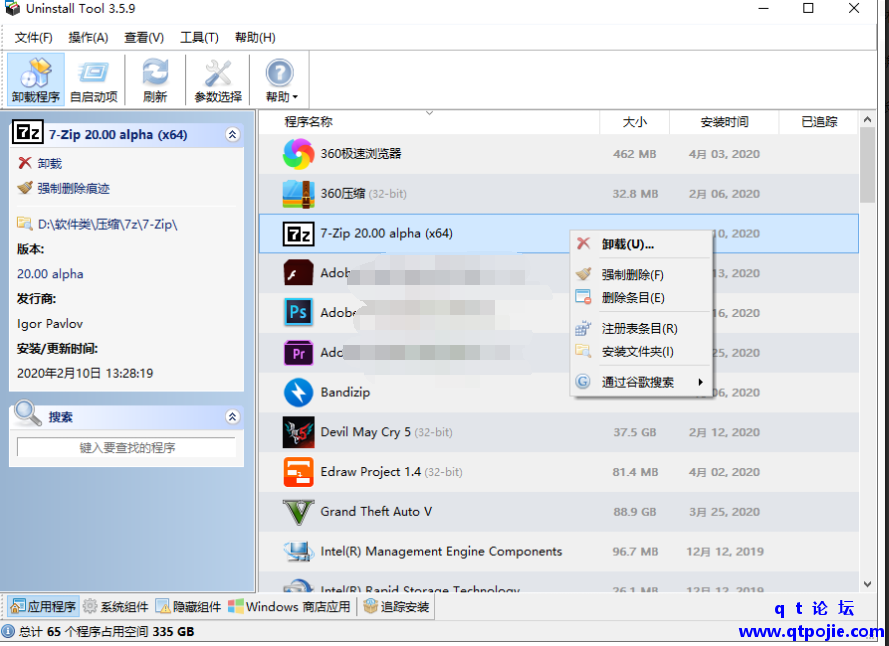Switch to 自启动项 startup items

click(94, 79)
